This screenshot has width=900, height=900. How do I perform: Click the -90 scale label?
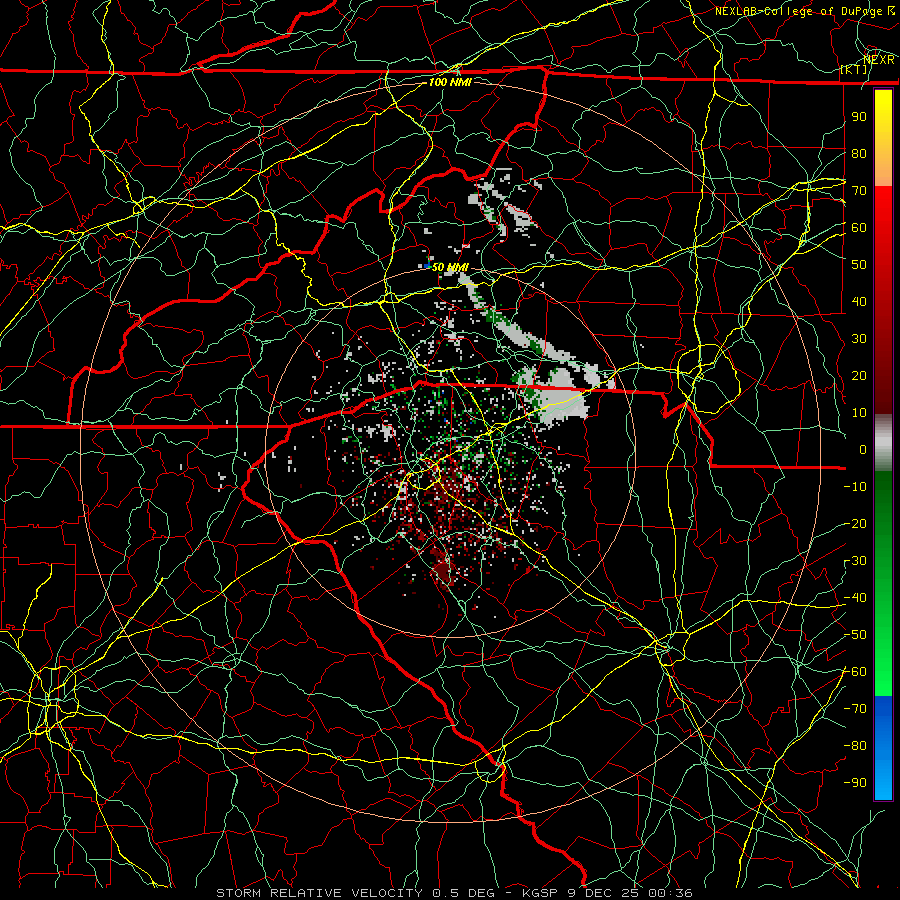point(855,783)
